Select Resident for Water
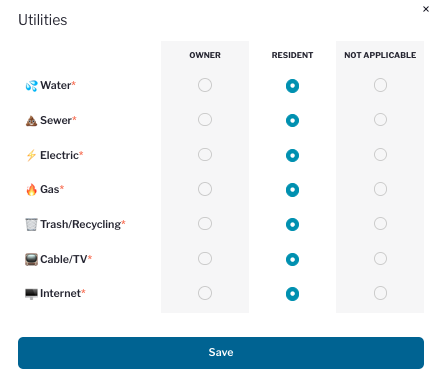Viewport: 431px width, 384px height. 292,86
